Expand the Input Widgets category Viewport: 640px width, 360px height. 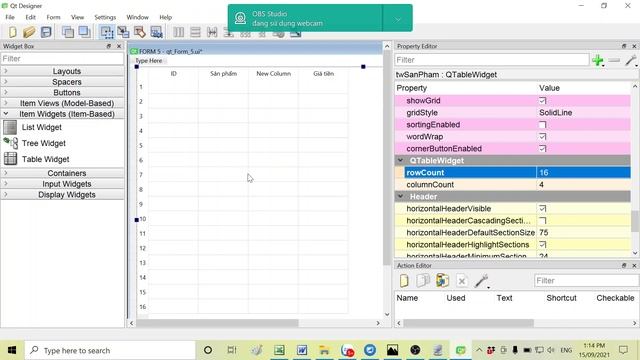click(63, 184)
